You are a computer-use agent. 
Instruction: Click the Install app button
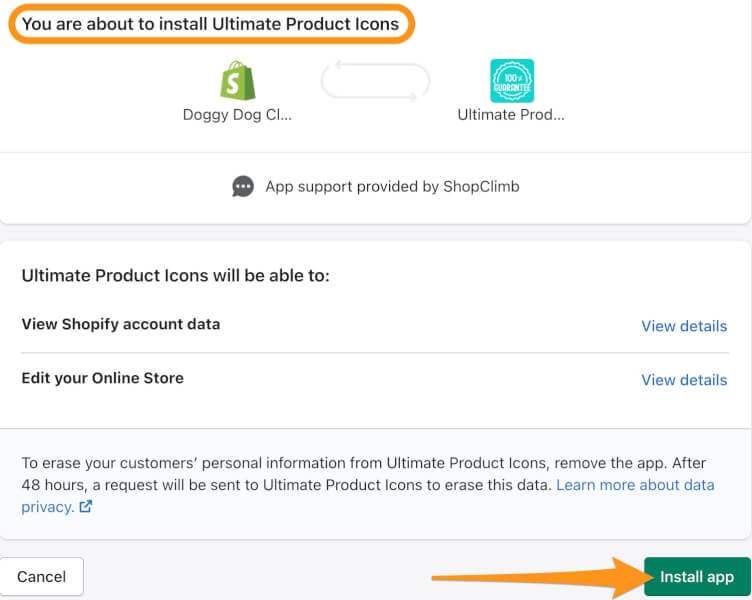pos(697,576)
